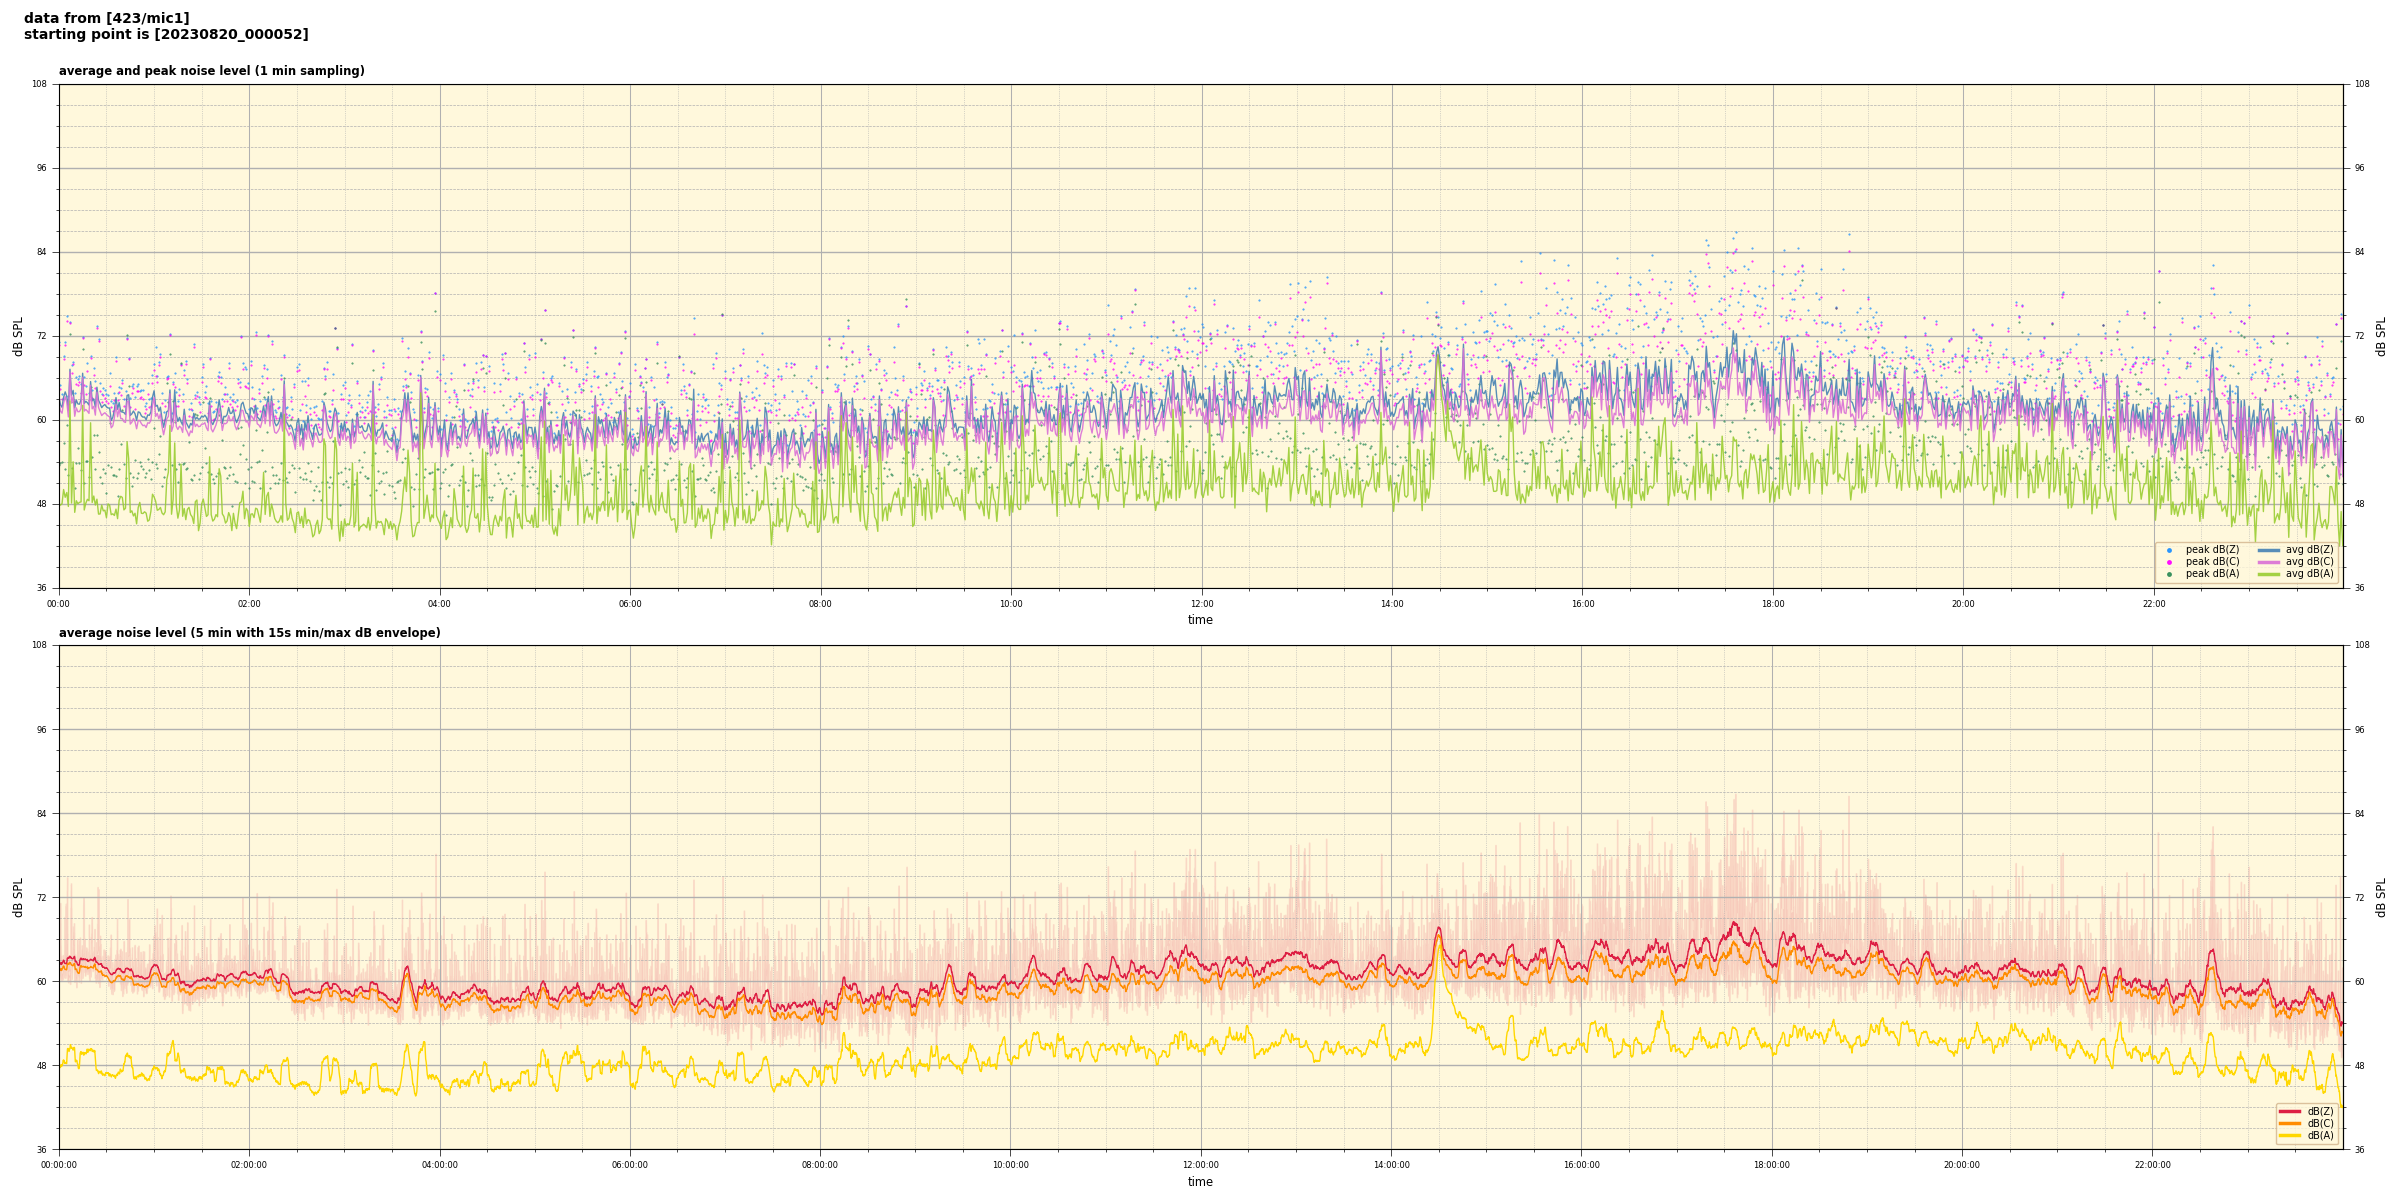Click the orange dB(C) swatch in bottom legend
Image resolution: width=2400 pixels, height=1200 pixels.
2290,1123
